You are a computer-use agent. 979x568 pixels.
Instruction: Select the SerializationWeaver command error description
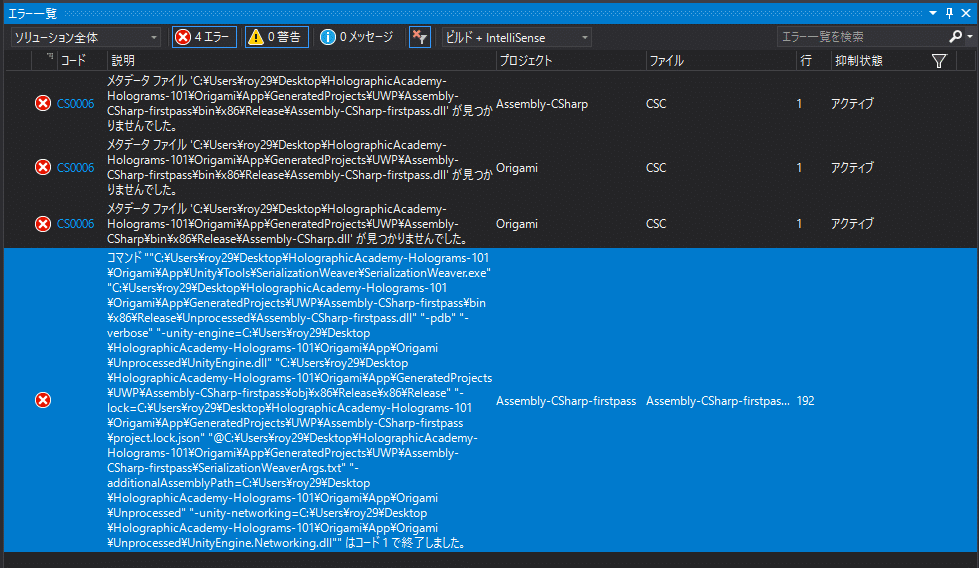click(300, 400)
